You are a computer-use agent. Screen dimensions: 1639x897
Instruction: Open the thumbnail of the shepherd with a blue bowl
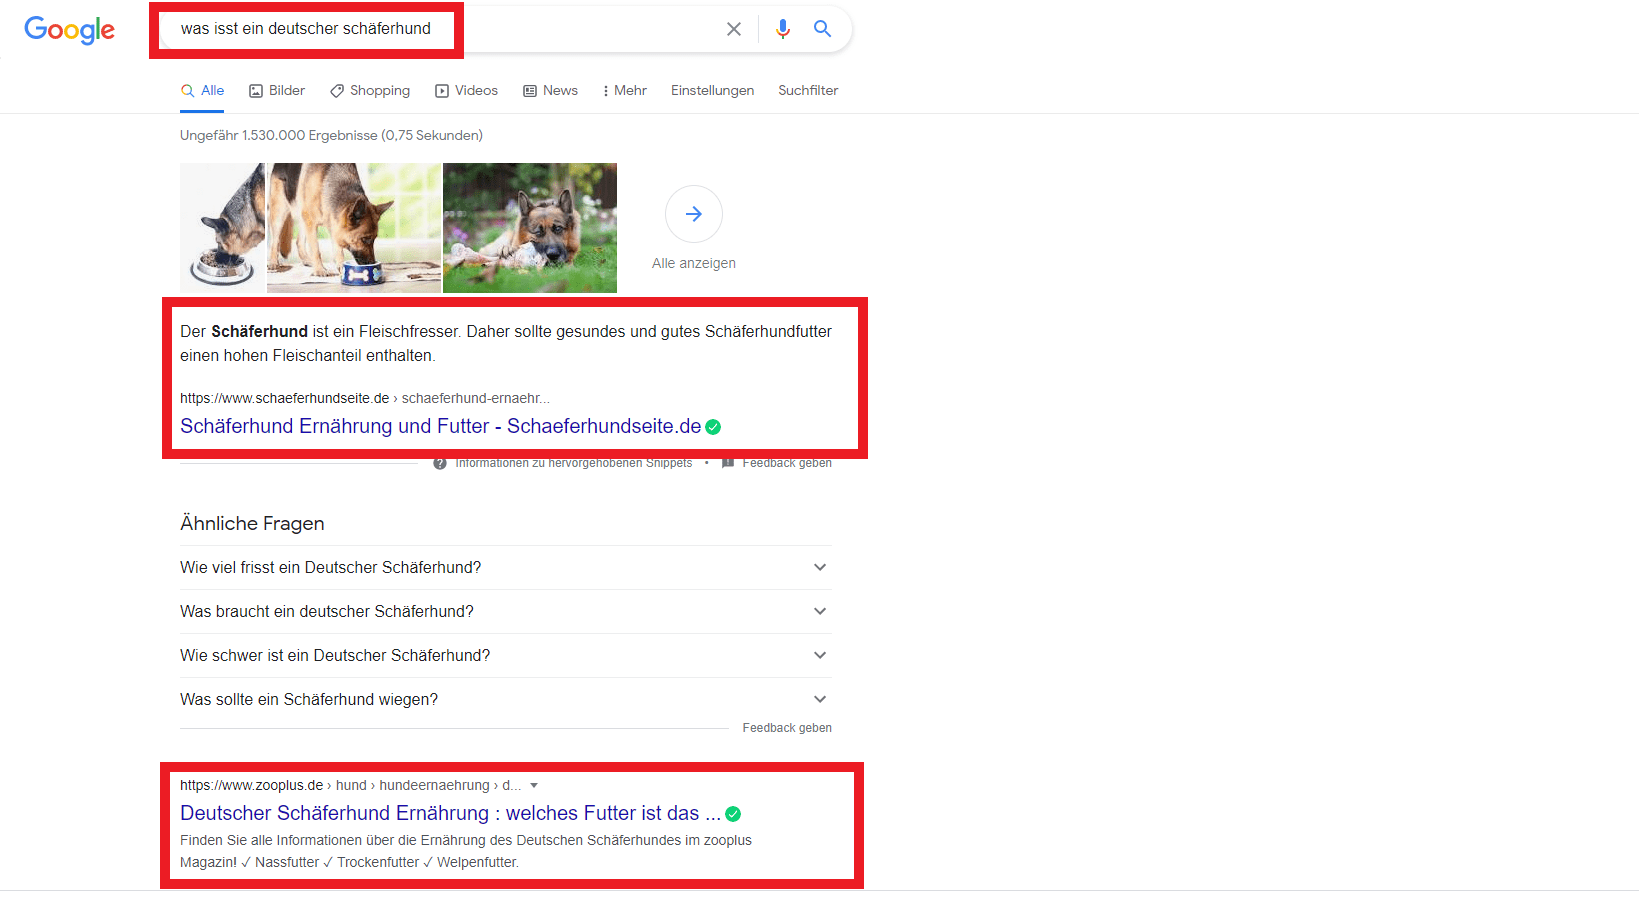(354, 228)
